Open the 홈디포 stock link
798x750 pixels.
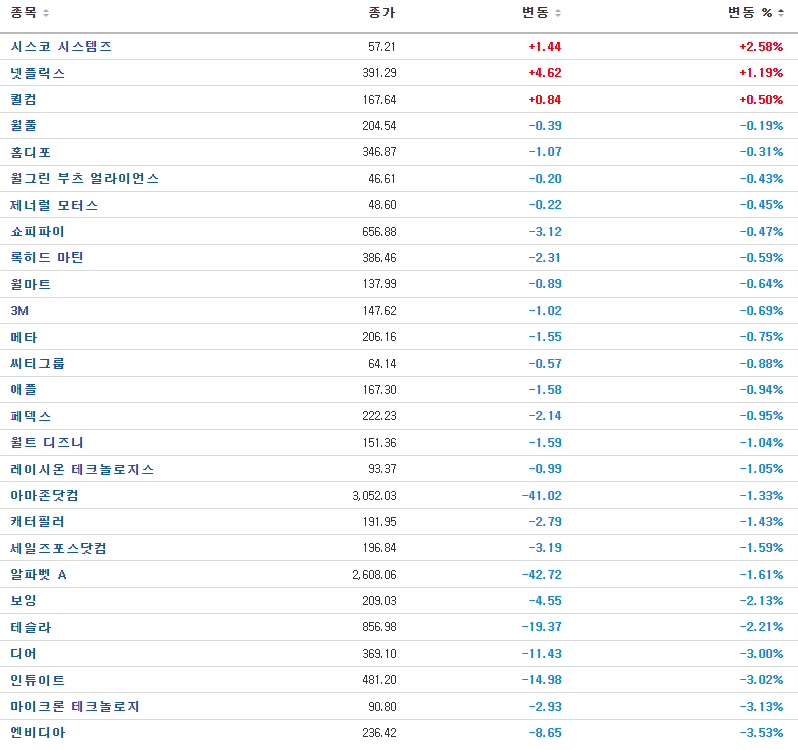click(x=31, y=152)
